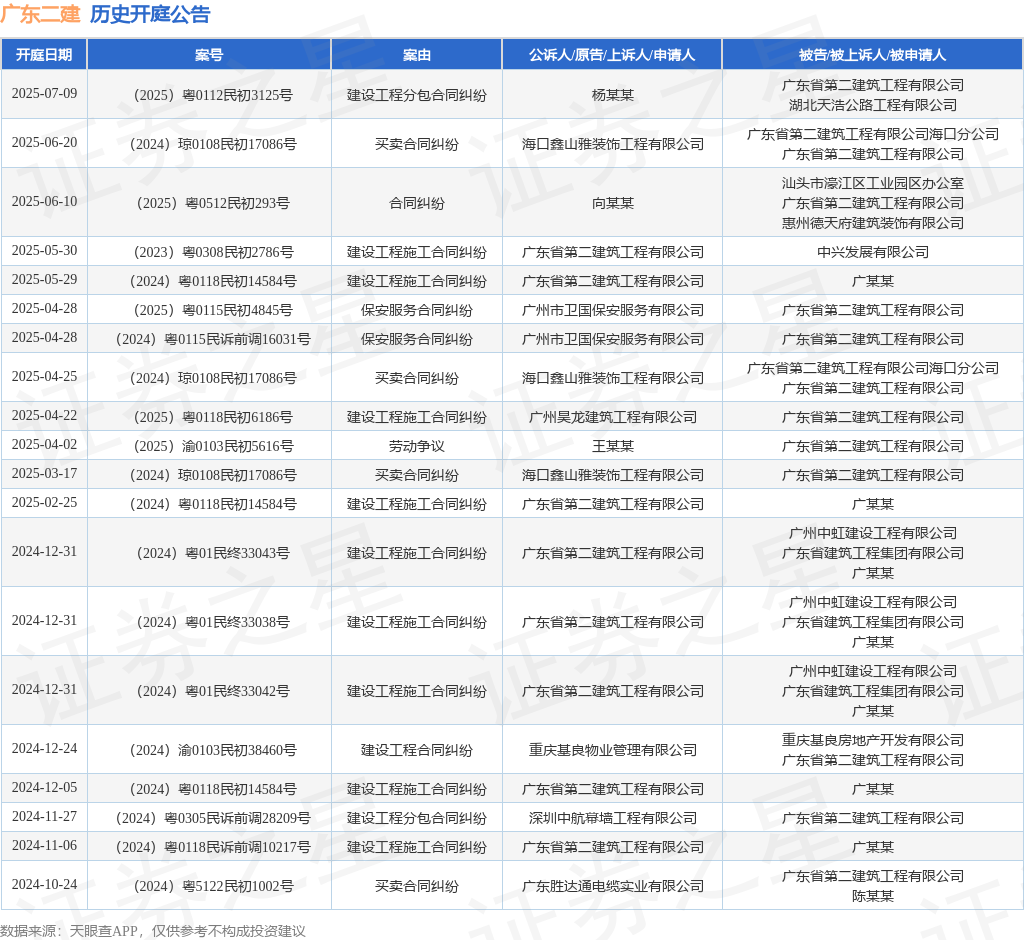
Task: Select date cell 2025-06-20
Action: click(x=44, y=142)
